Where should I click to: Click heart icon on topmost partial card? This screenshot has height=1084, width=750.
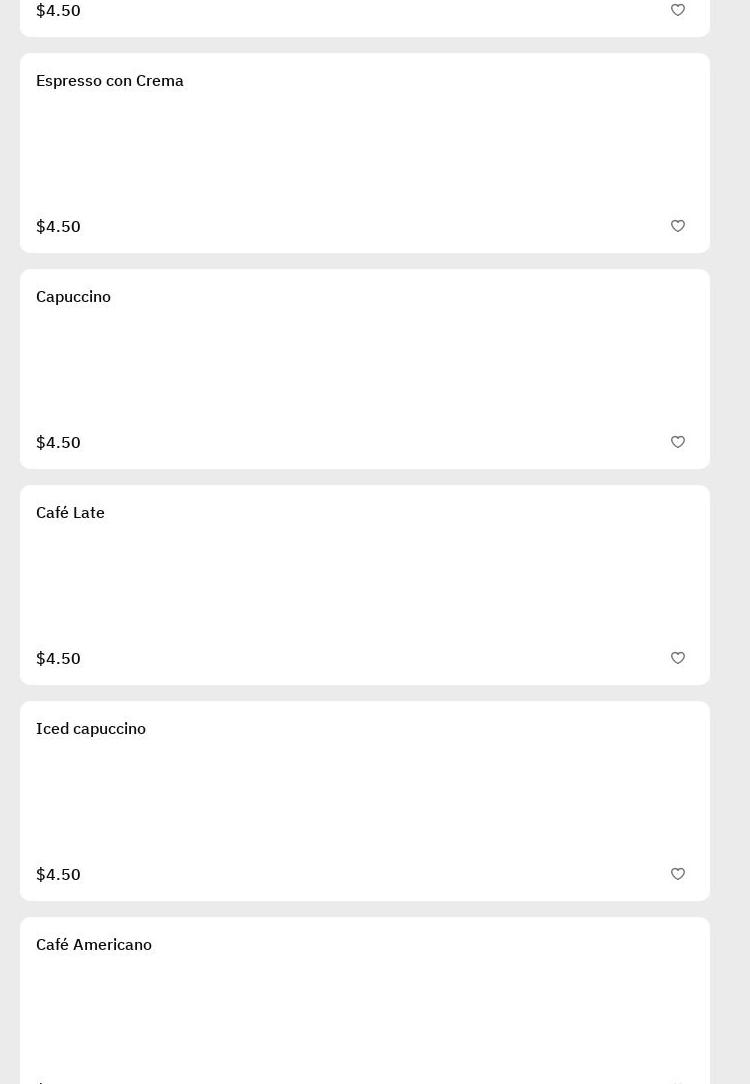tap(678, 11)
